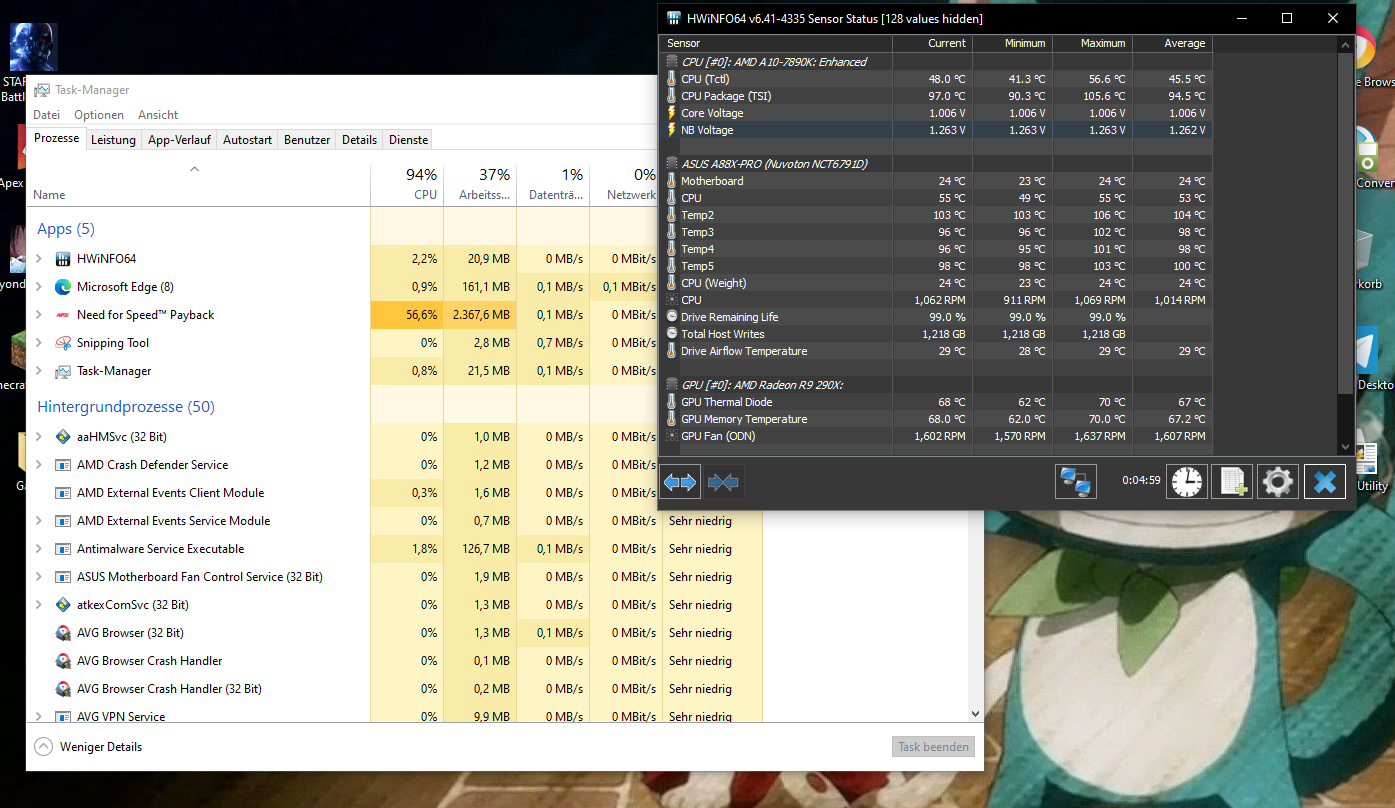Switch to the Dienste tab

tap(409, 140)
